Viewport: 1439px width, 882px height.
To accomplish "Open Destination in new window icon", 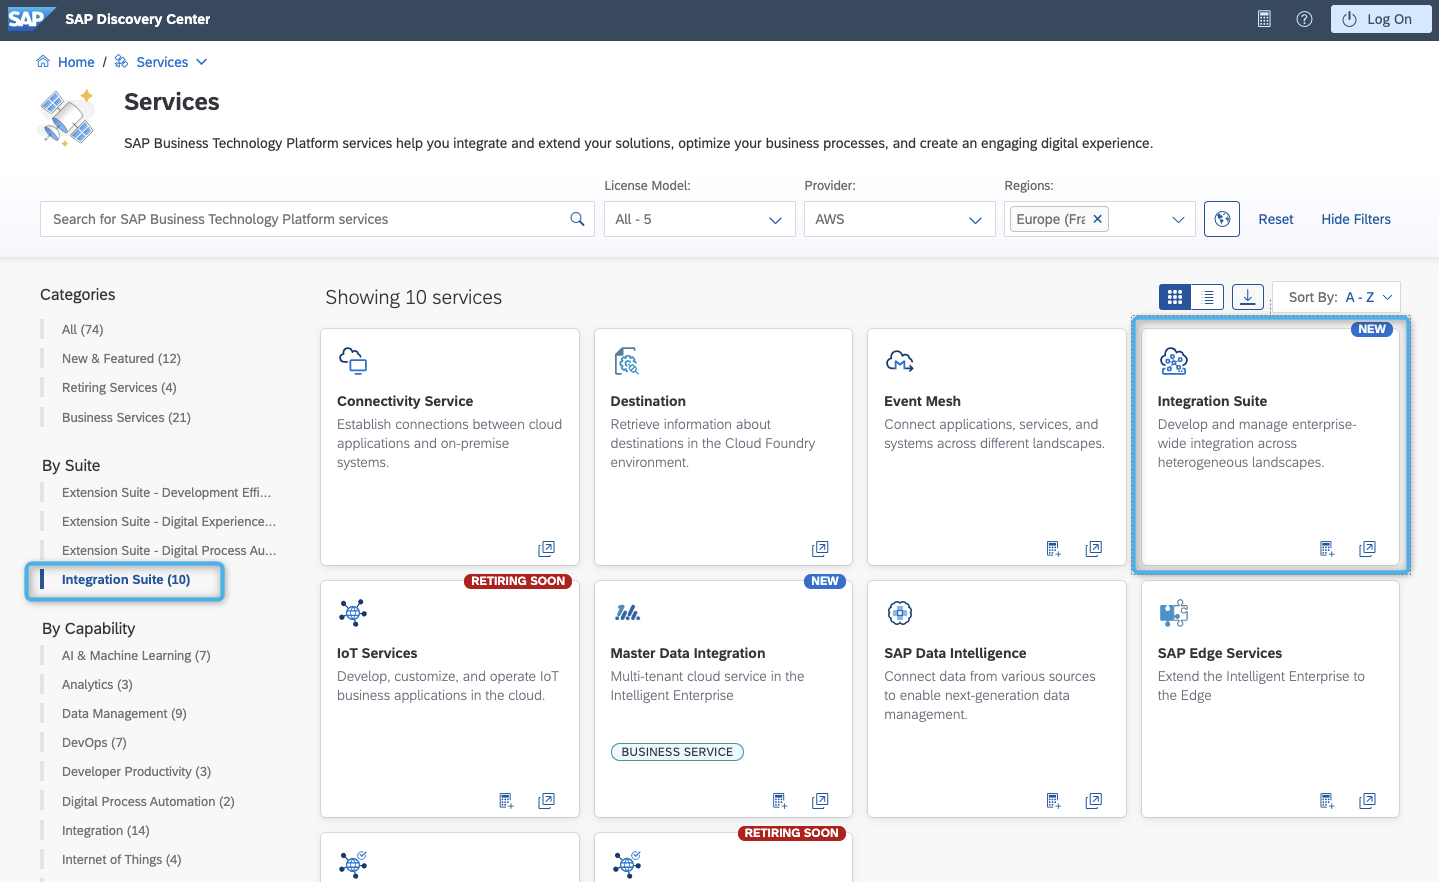I will click(x=820, y=549).
